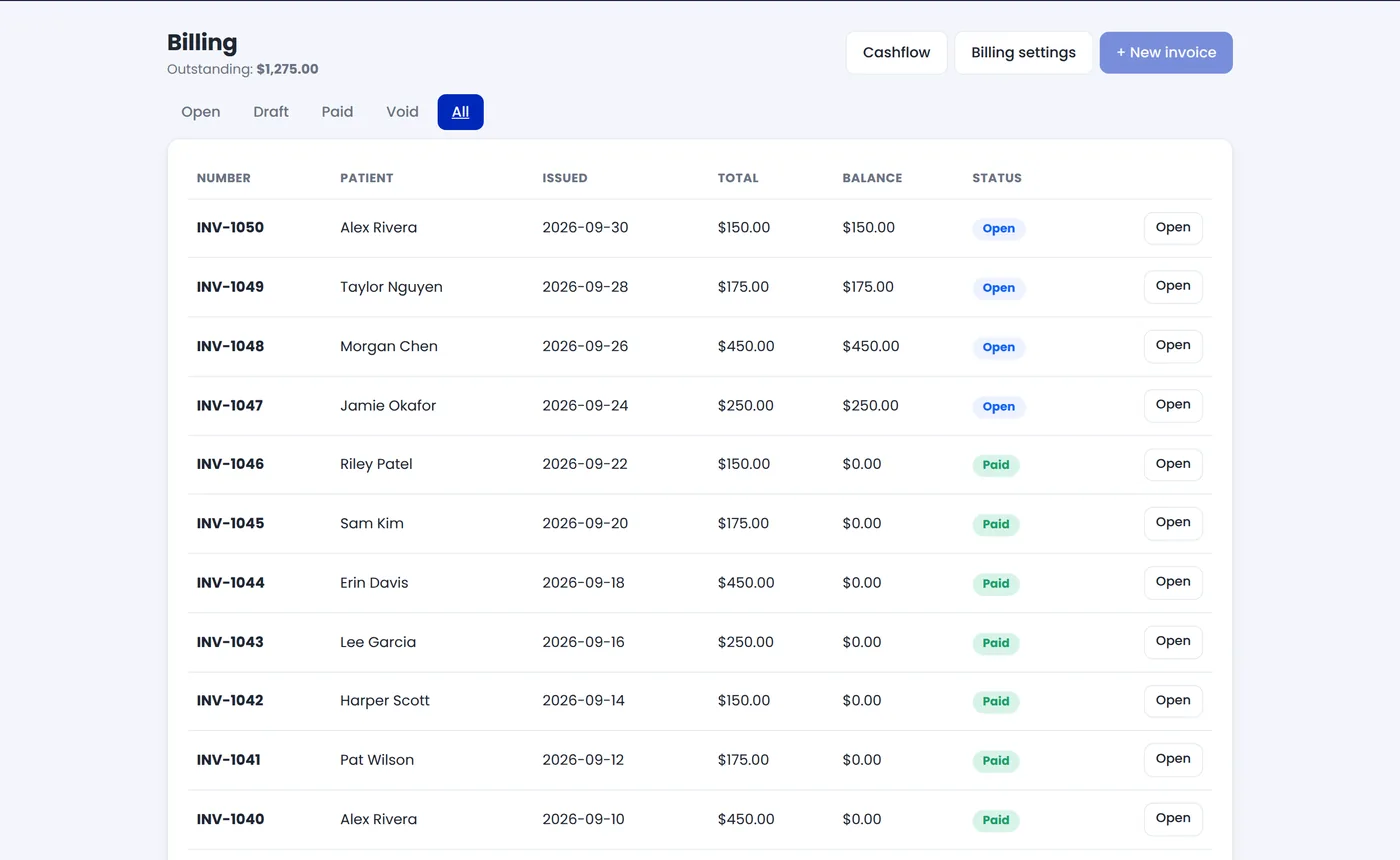This screenshot has height=860, width=1400.
Task: Click the Open button for INV-1050
Action: [x=1173, y=228]
